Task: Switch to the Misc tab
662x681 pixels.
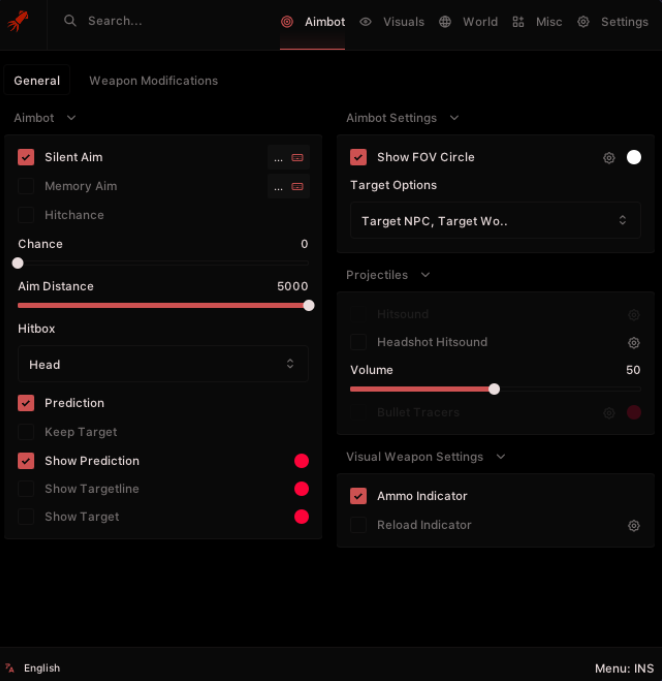Action: (537, 22)
